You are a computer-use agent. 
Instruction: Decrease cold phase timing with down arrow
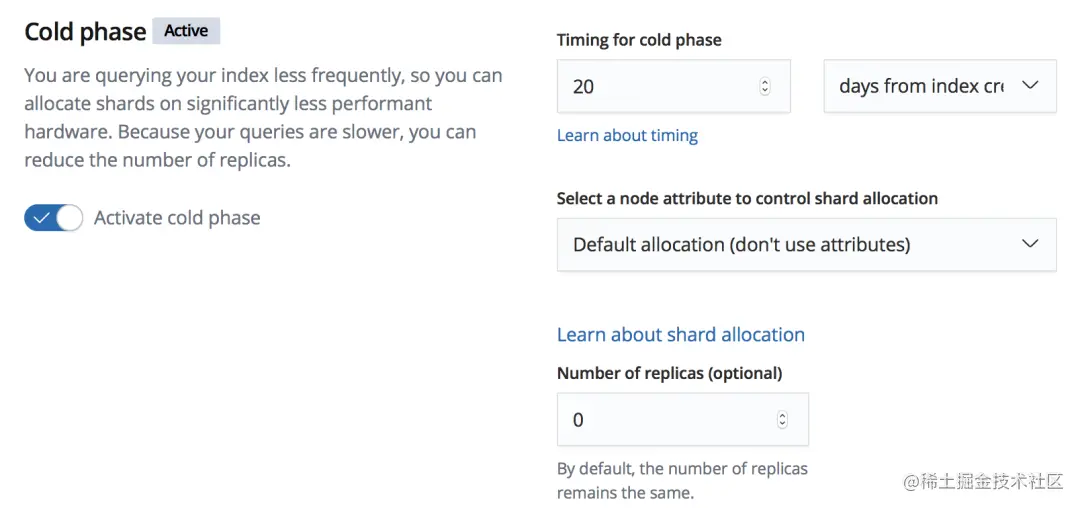[x=765, y=91]
